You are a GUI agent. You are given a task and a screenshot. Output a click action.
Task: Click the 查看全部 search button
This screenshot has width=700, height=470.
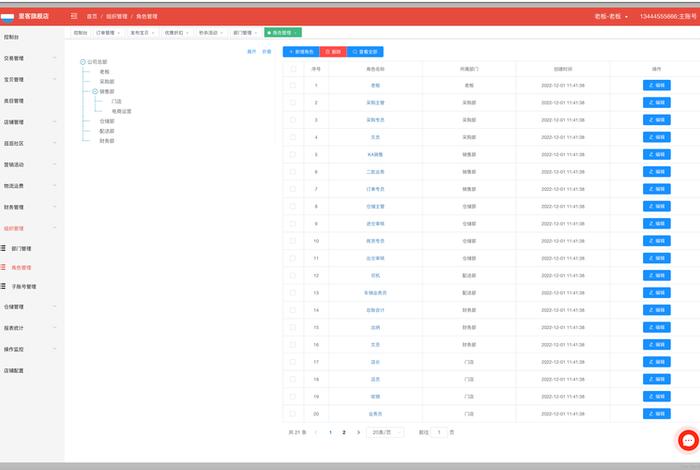click(x=365, y=51)
